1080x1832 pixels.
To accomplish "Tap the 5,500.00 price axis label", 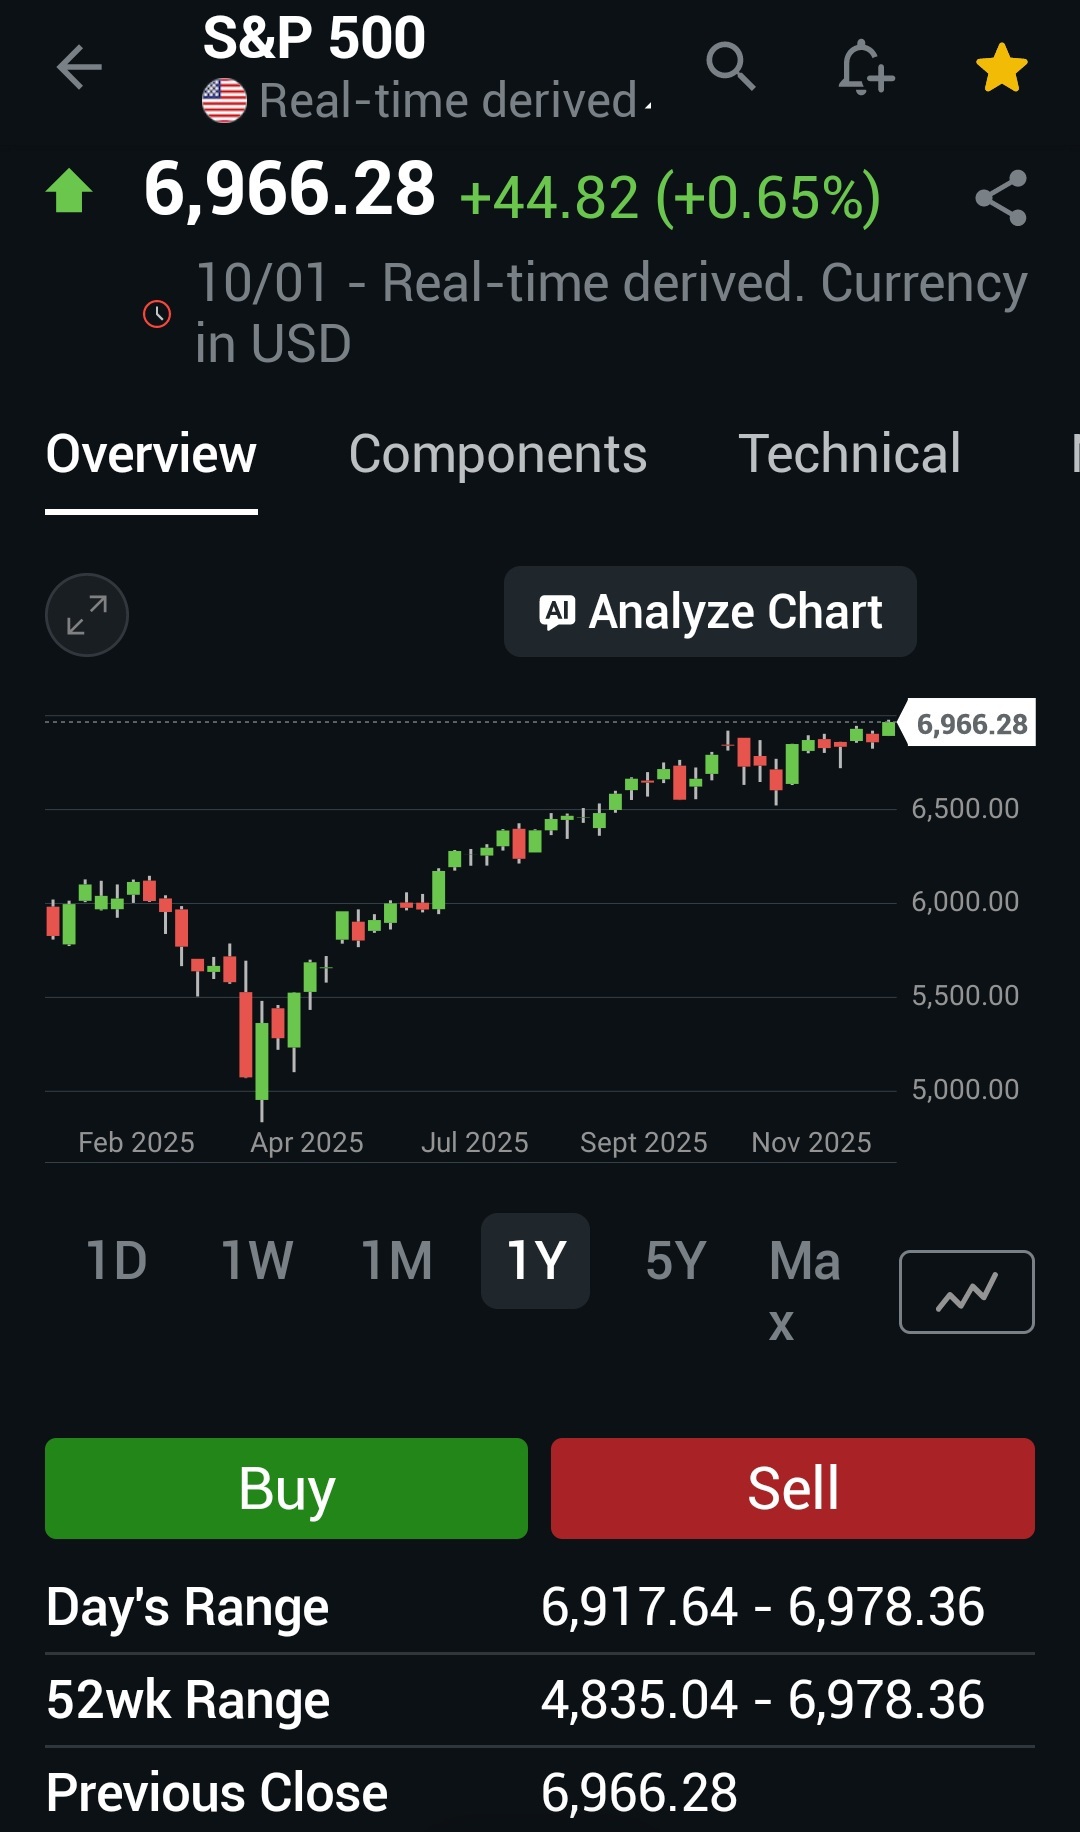I will coord(965,995).
